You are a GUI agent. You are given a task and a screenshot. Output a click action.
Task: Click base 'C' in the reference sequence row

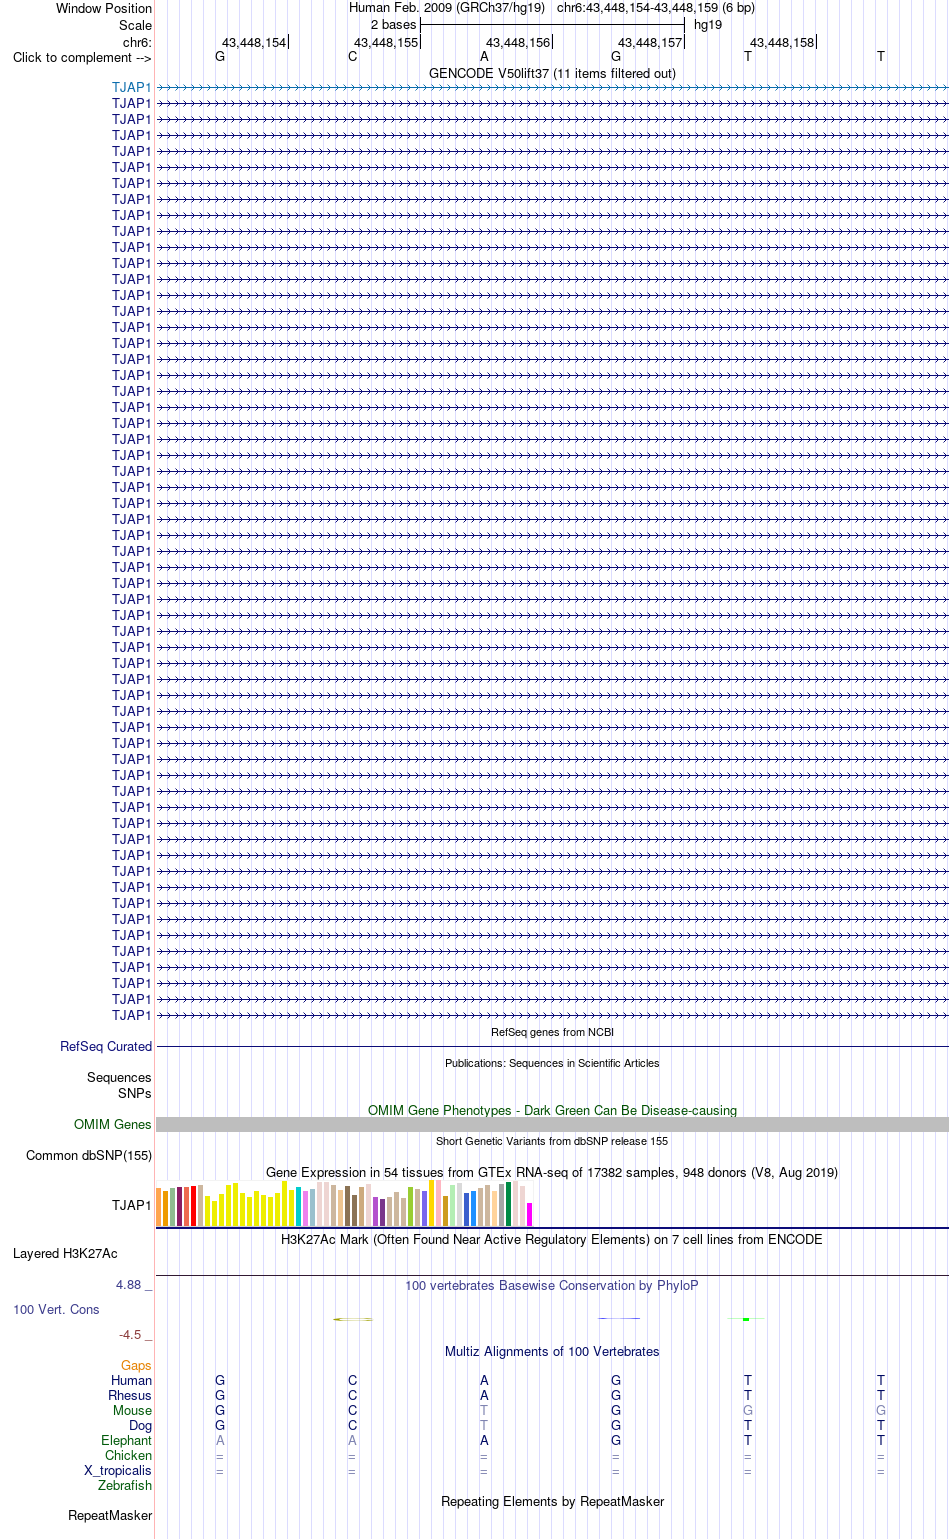pos(352,57)
